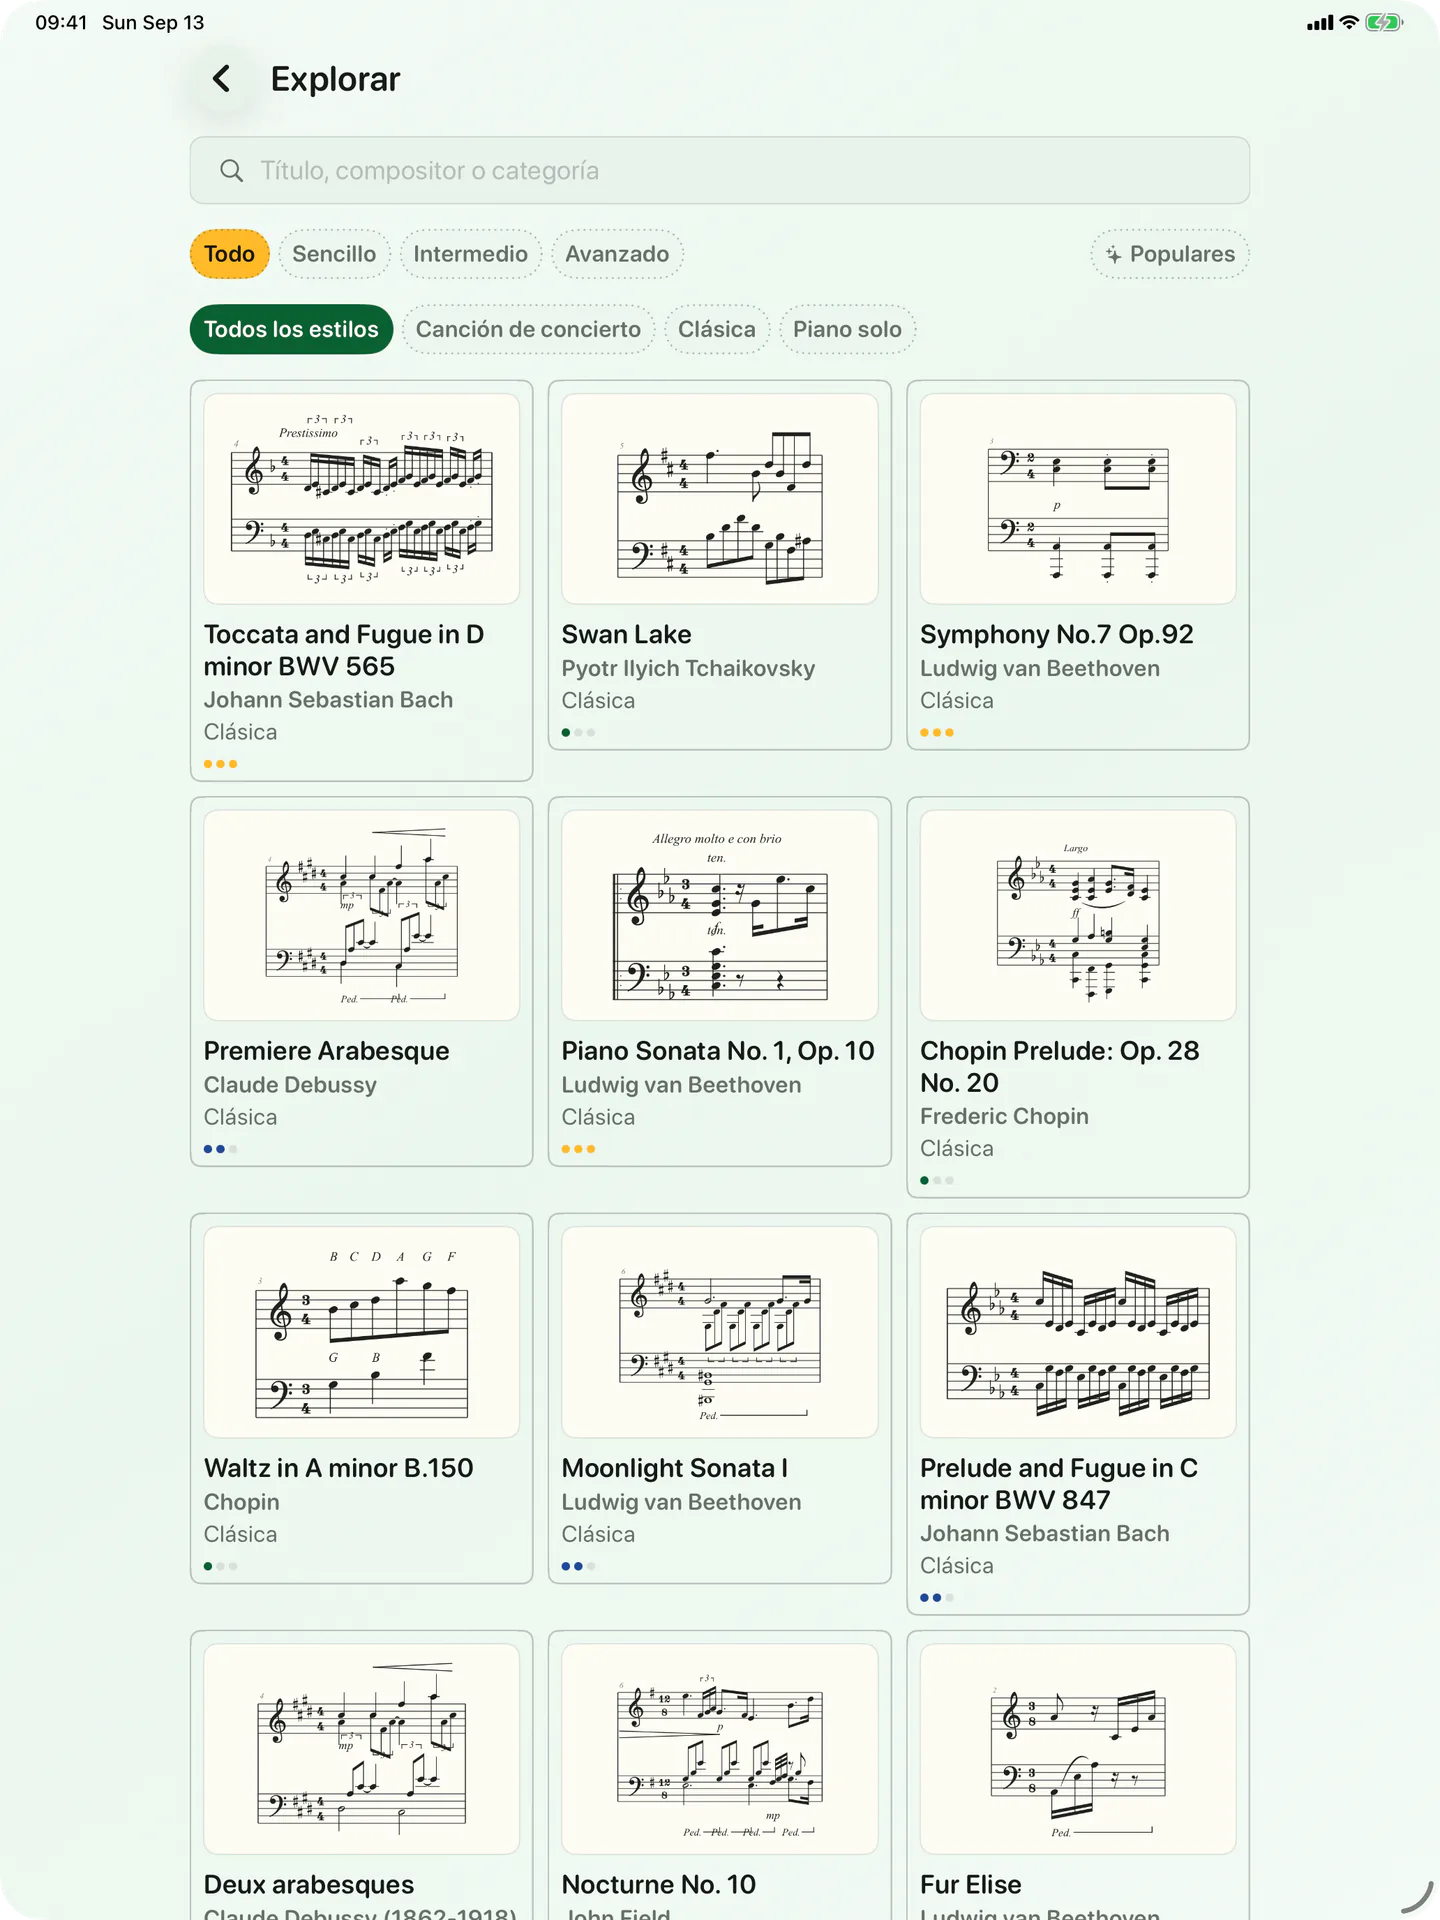The image size is (1440, 1920).
Task: Click the Waltz in A minor B.150 title
Action: point(339,1468)
